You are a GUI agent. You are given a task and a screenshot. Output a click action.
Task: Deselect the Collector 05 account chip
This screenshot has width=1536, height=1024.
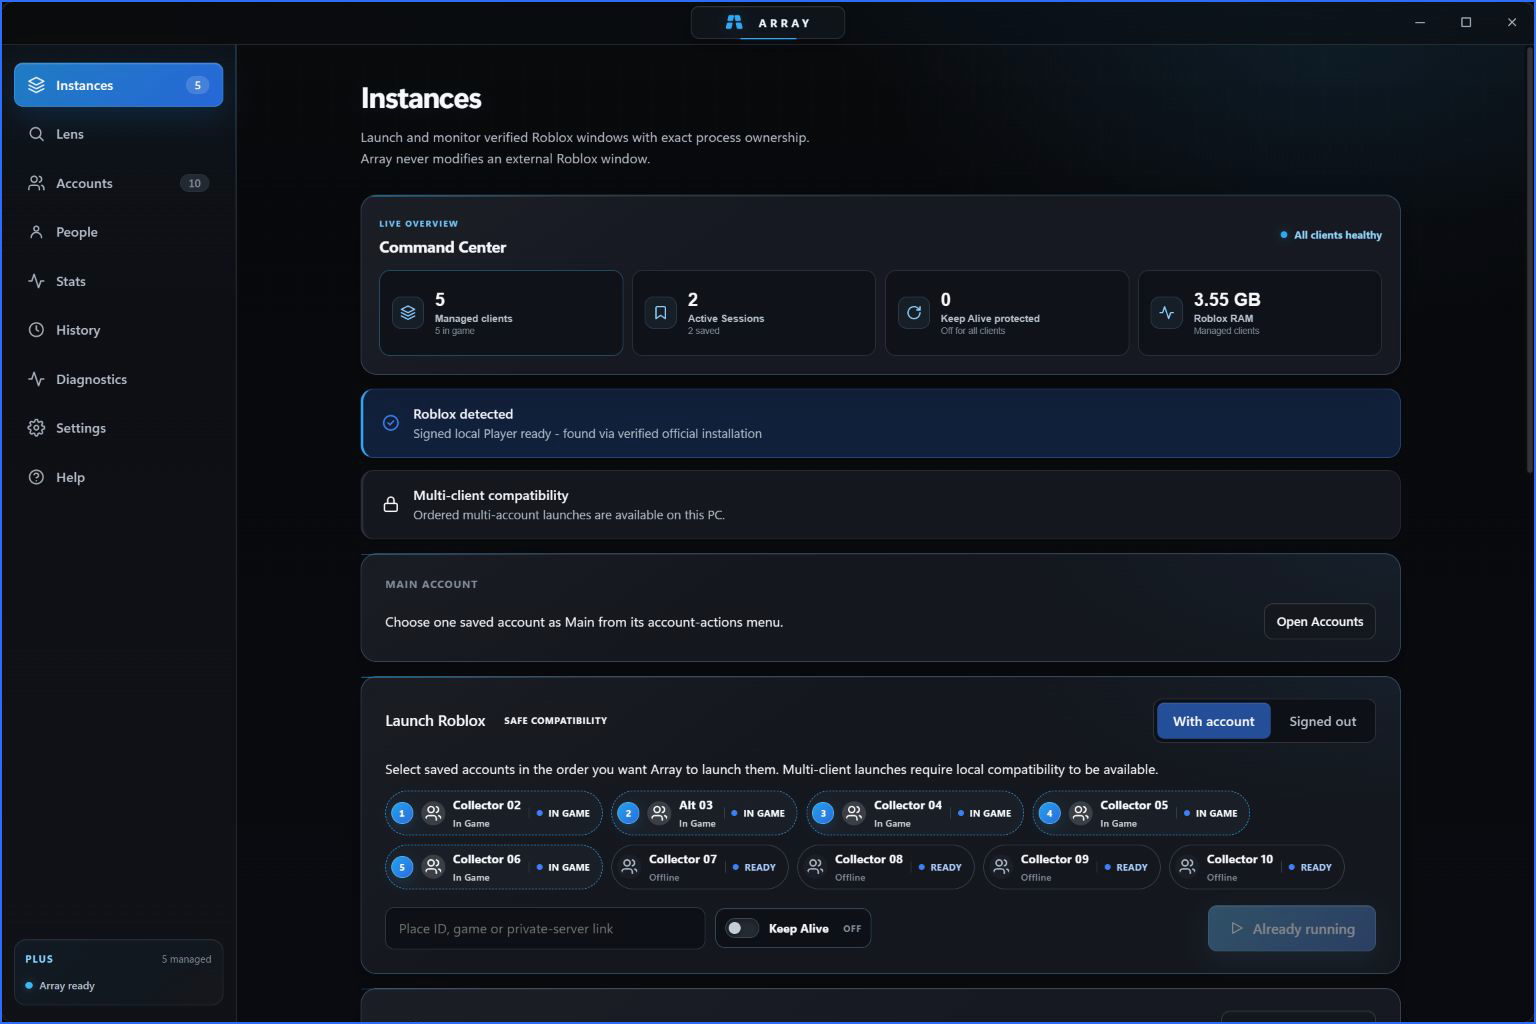pos(1141,813)
